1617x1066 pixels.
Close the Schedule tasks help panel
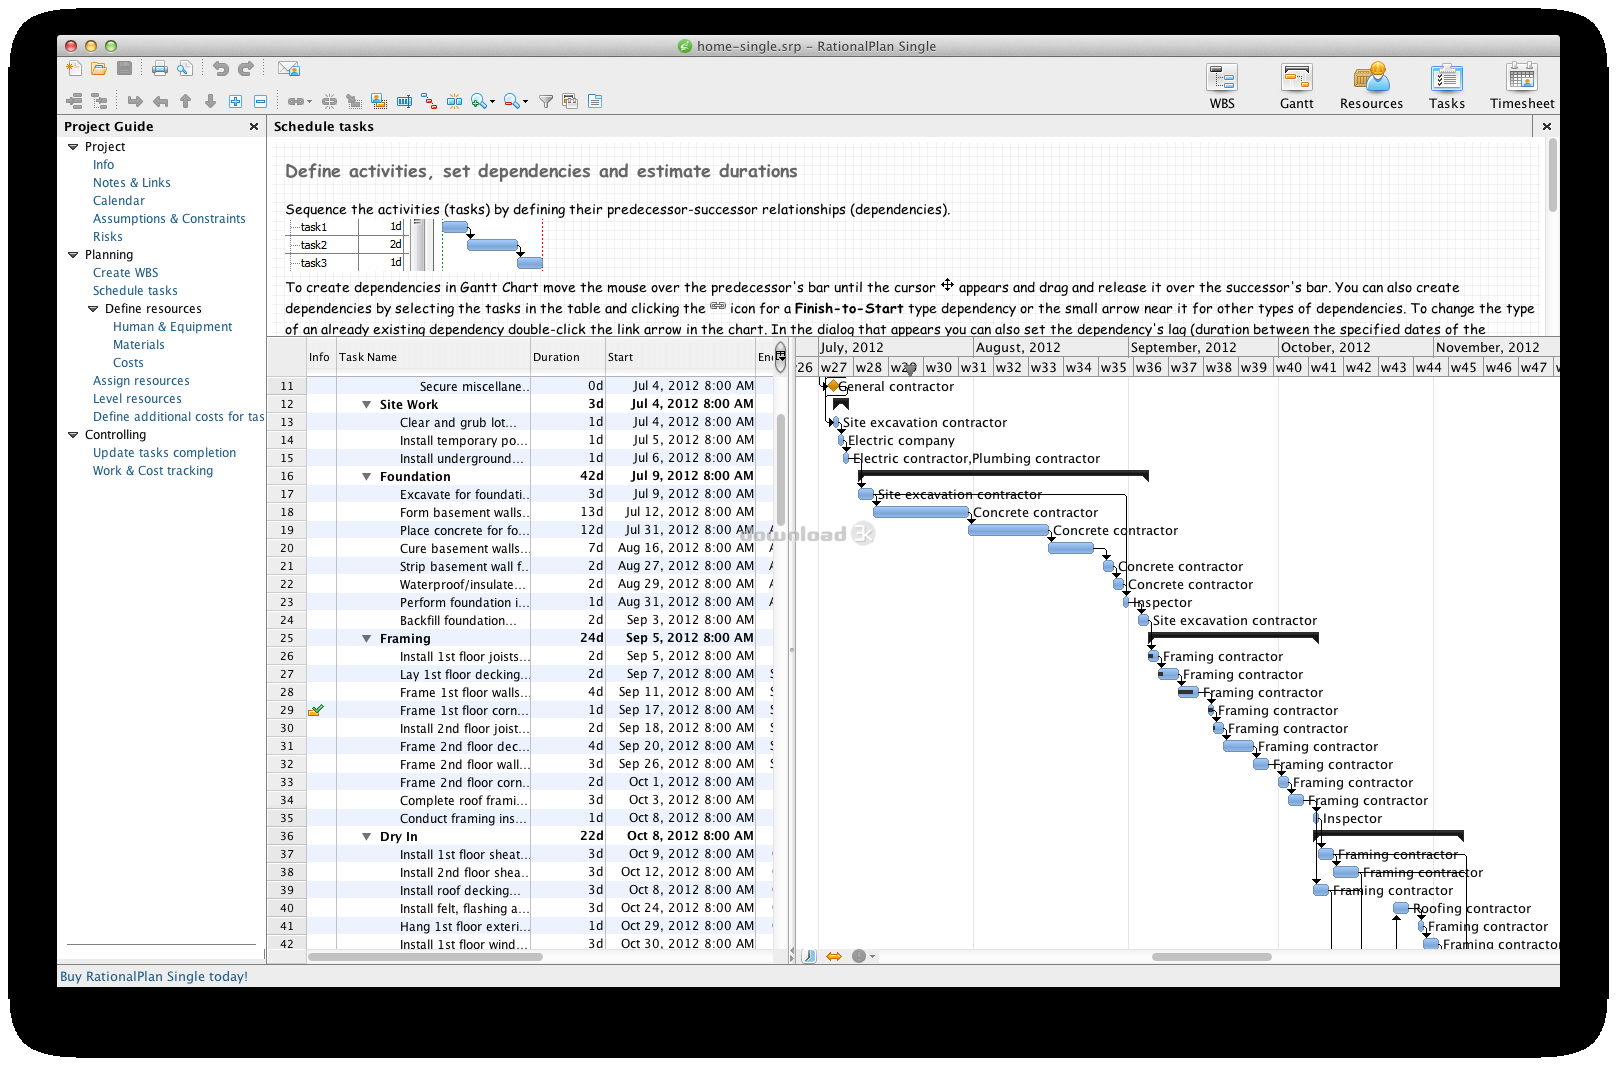tap(1547, 126)
